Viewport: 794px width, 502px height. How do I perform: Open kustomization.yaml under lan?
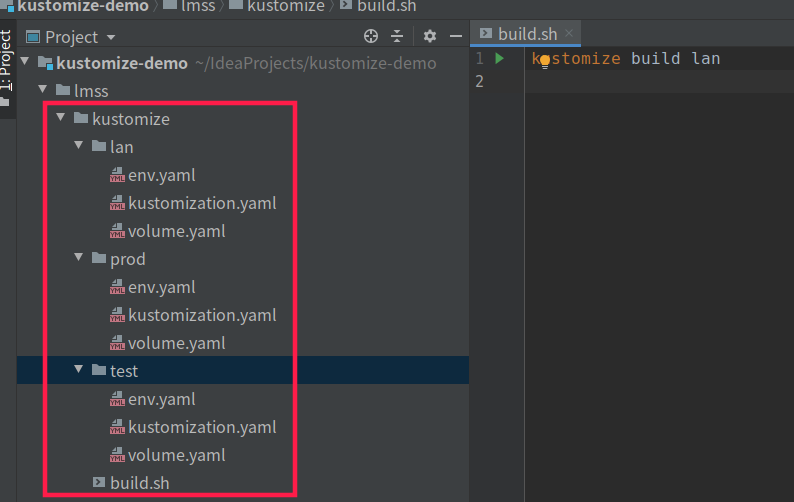pos(202,203)
